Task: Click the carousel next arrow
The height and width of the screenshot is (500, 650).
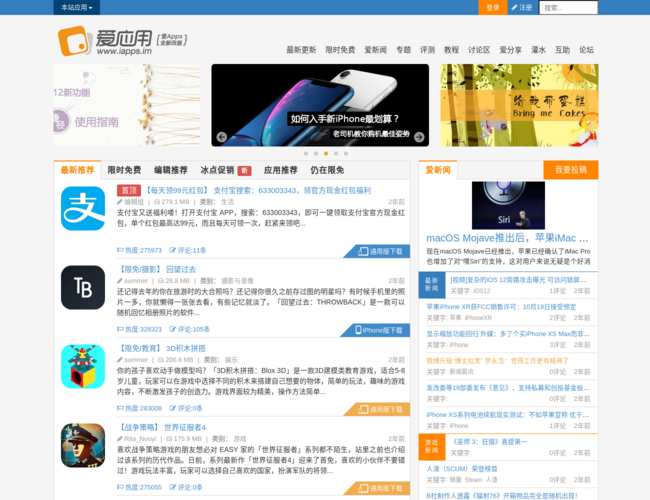Action: click(419, 137)
